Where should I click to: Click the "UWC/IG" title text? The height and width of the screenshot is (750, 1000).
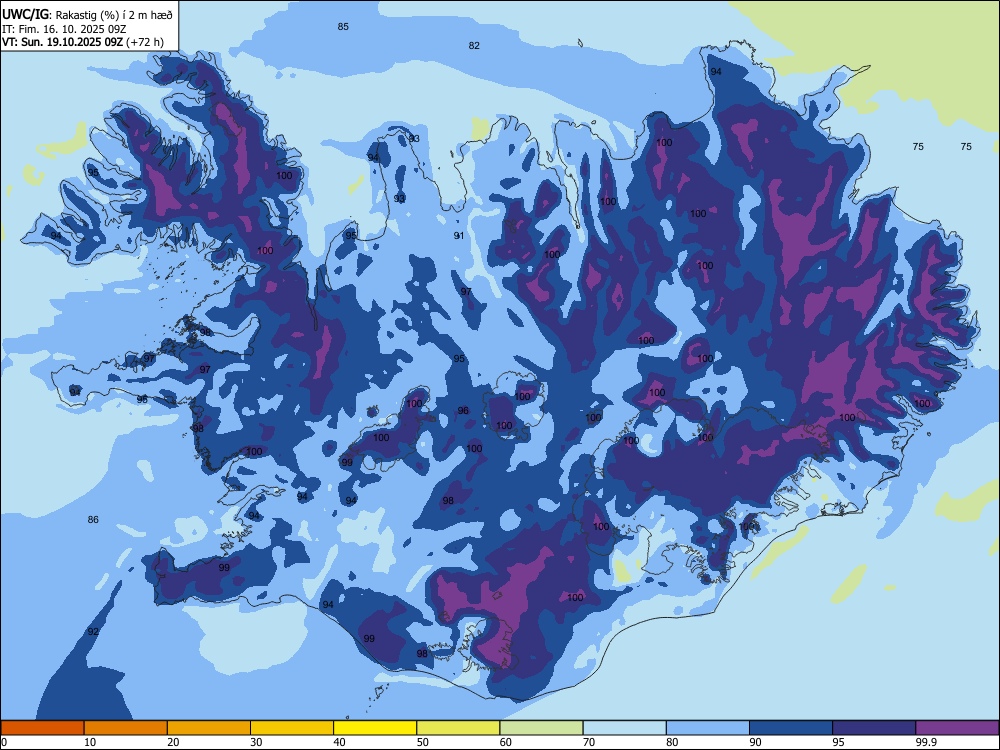tap(25, 14)
